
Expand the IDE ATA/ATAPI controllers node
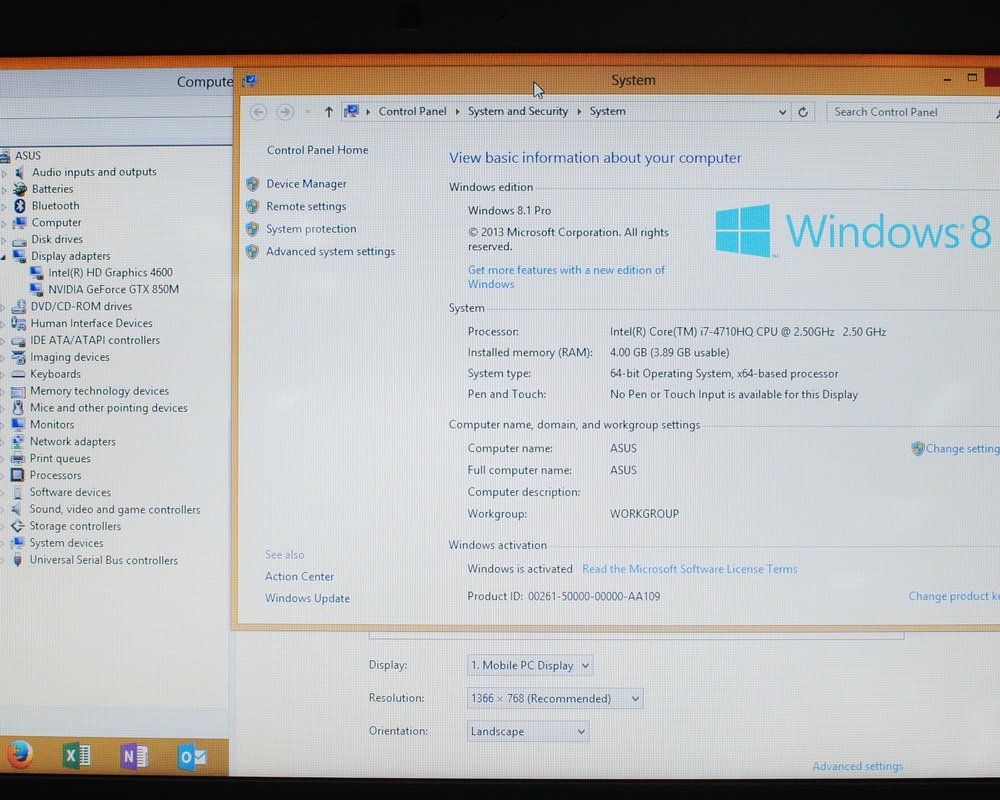pyautogui.click(x=3, y=341)
